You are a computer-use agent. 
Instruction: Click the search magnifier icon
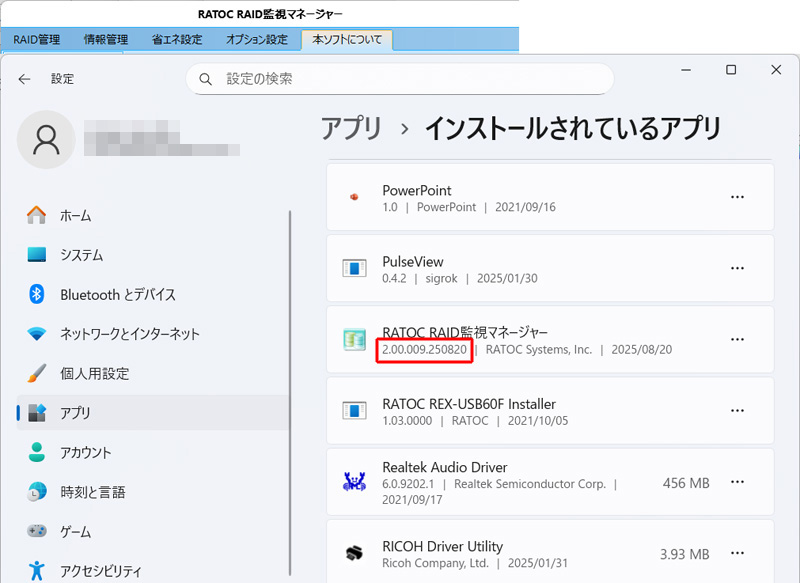(205, 79)
